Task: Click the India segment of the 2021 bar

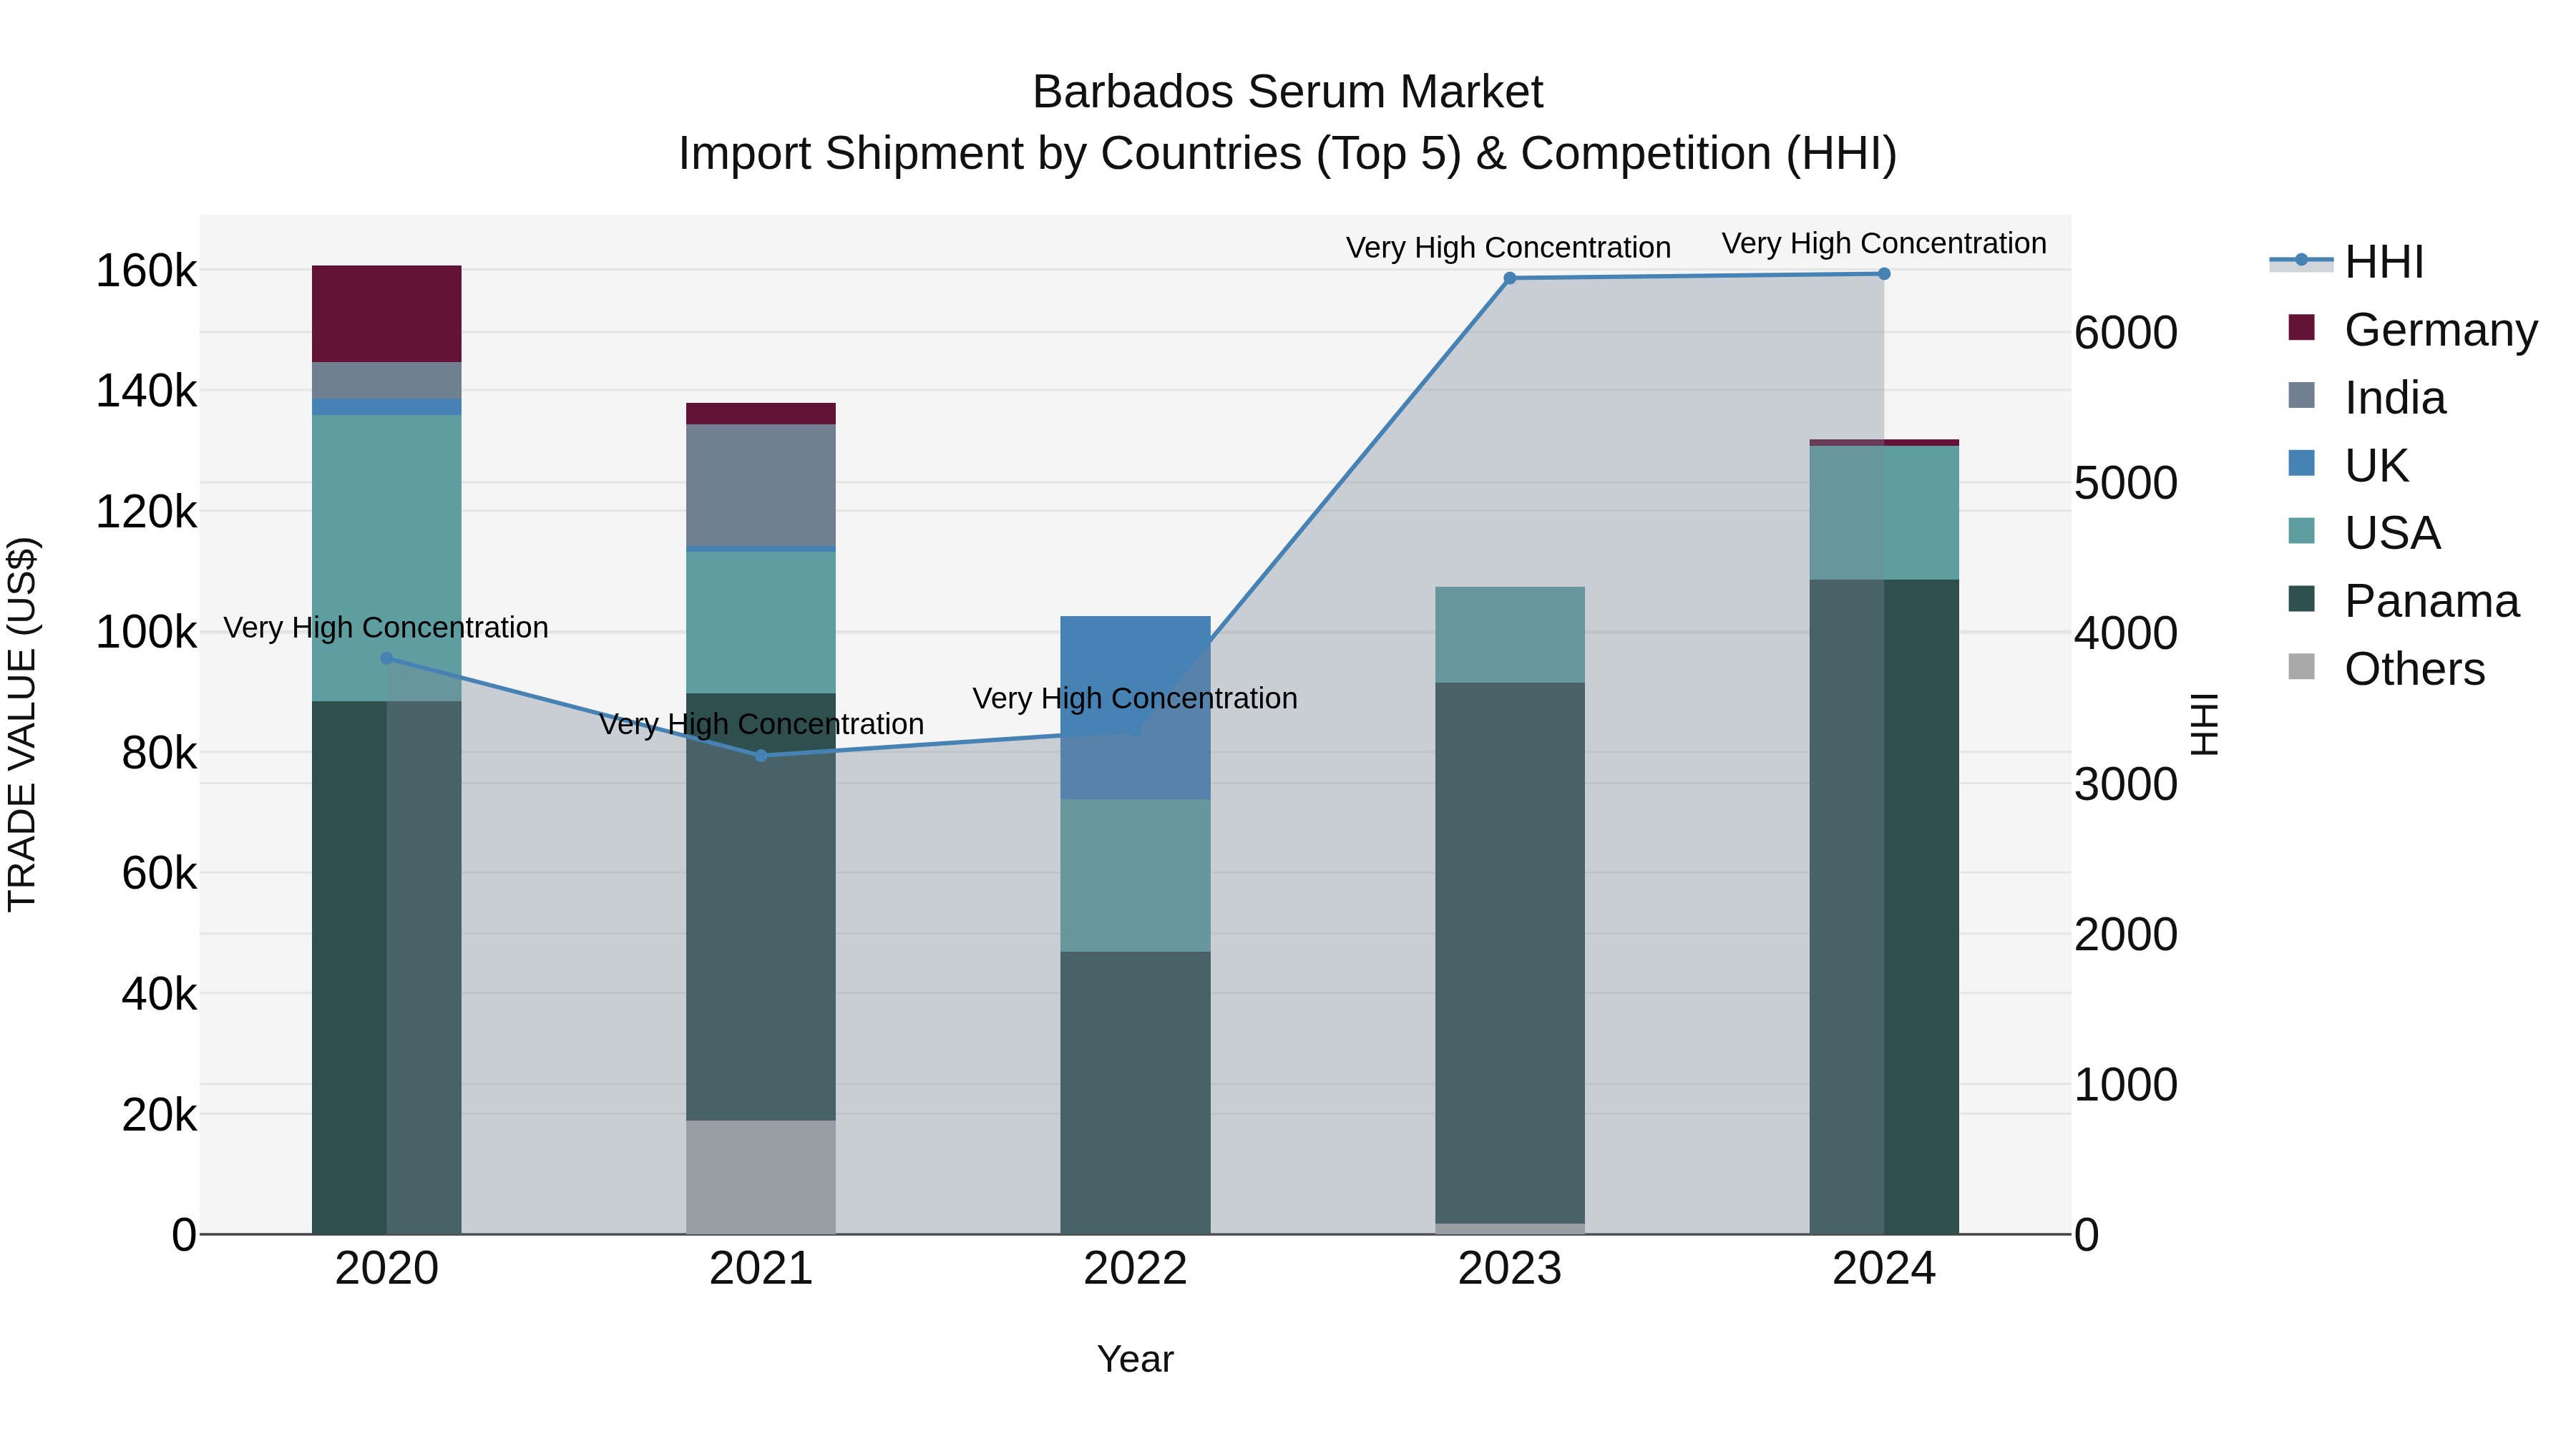Action: pos(761,486)
